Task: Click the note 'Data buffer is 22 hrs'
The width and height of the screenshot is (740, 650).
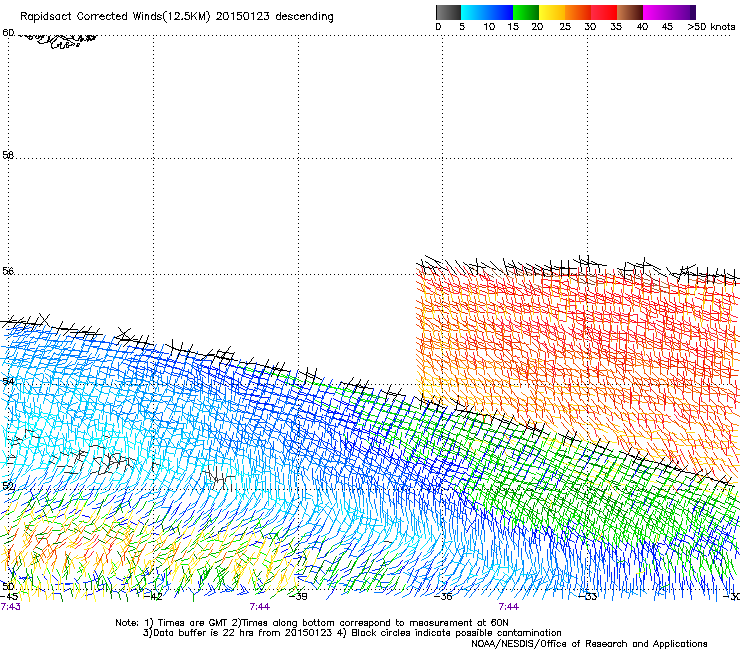Action: [202, 633]
